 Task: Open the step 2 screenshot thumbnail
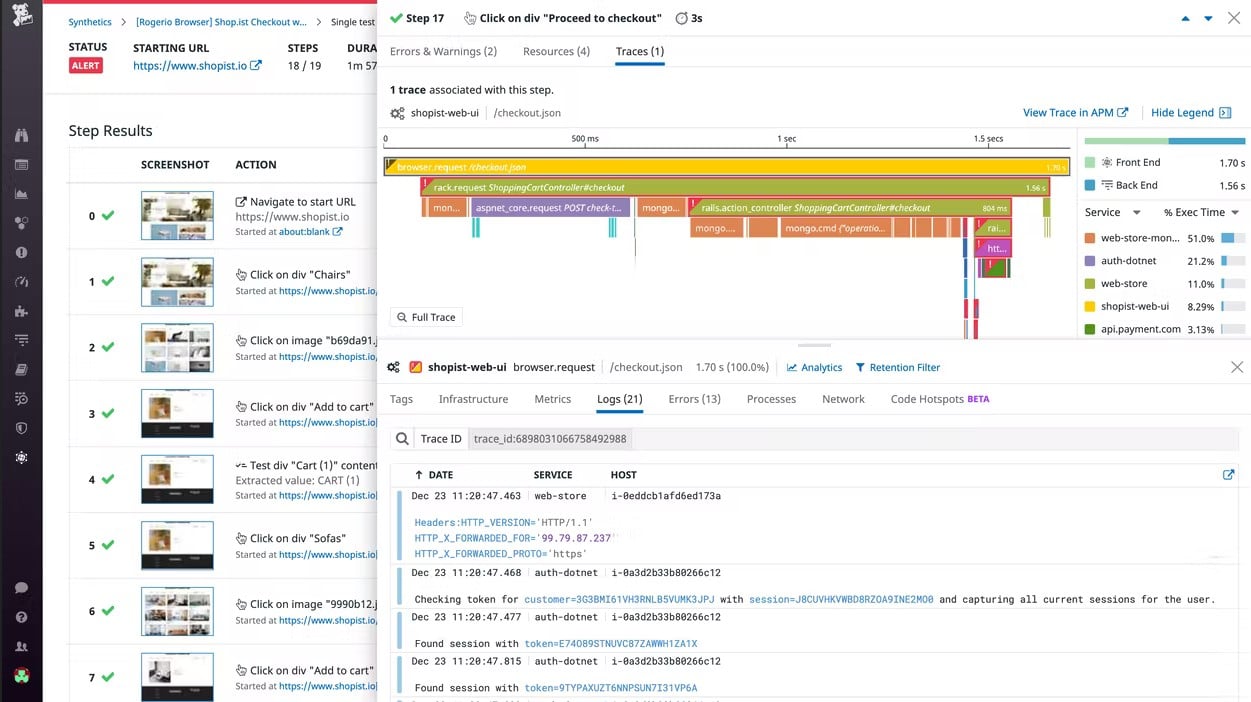[177, 347]
